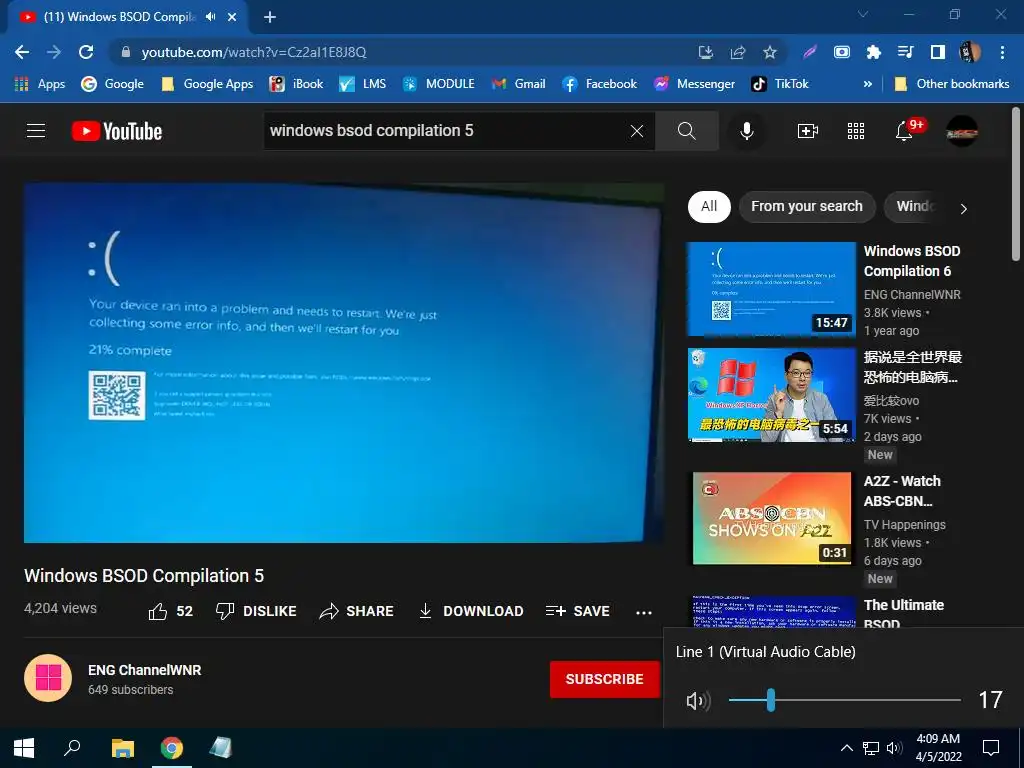Open the notifications bell

pyautogui.click(x=904, y=131)
